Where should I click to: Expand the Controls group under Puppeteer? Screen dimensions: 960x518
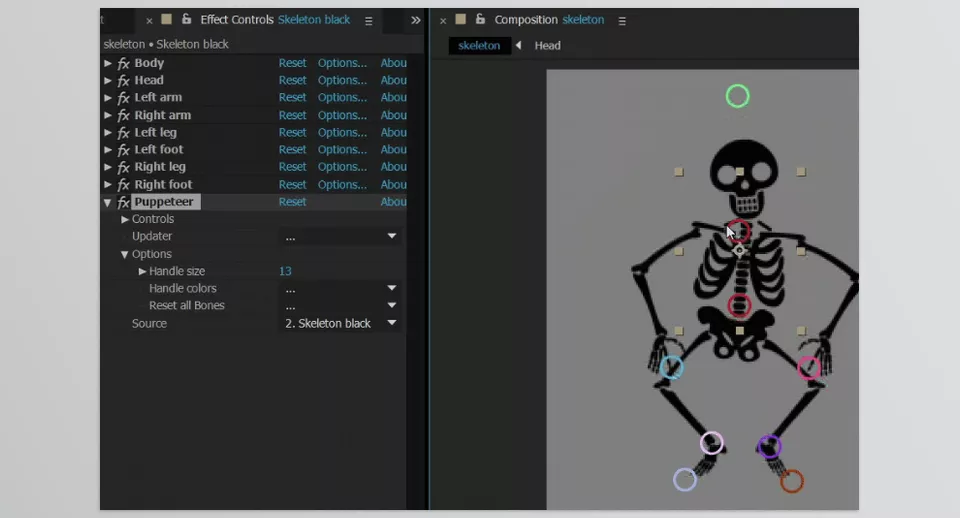coord(125,219)
